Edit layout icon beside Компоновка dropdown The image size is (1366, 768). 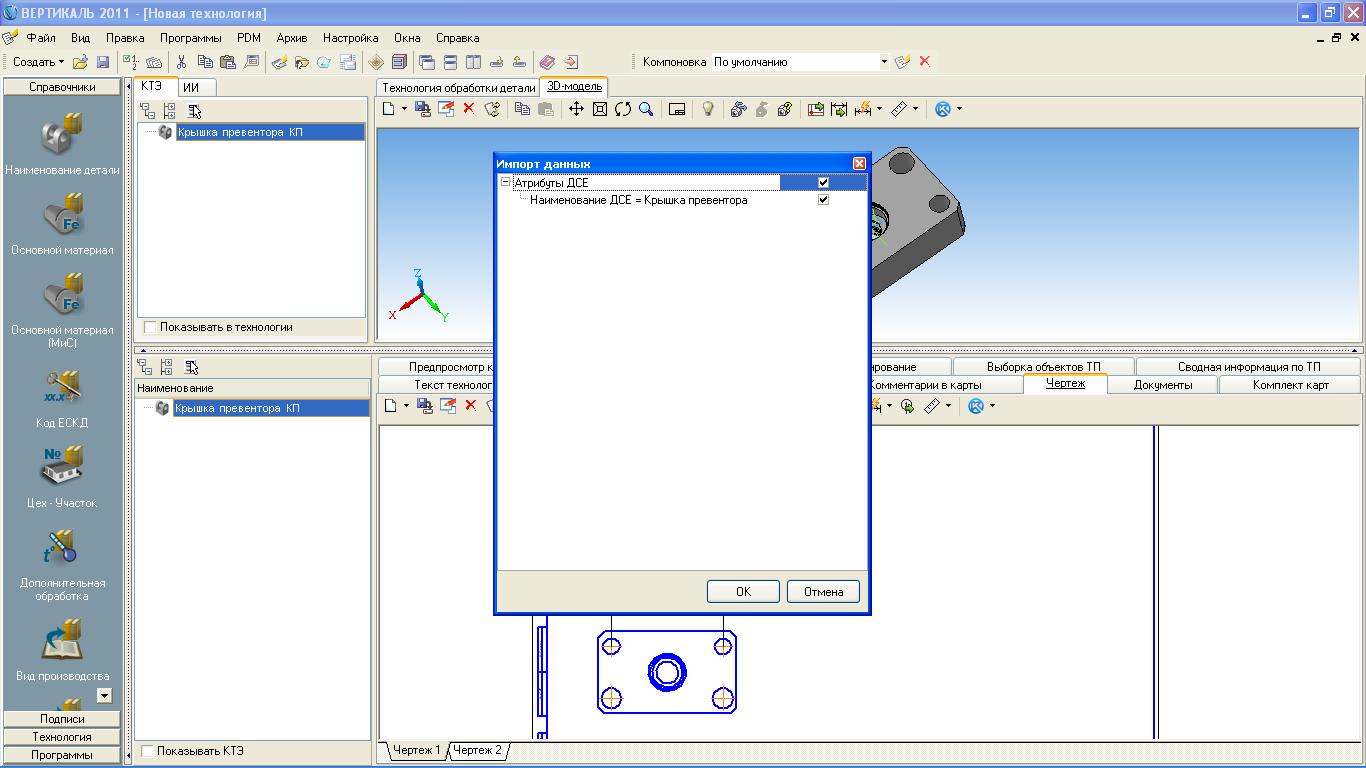pyautogui.click(x=903, y=62)
